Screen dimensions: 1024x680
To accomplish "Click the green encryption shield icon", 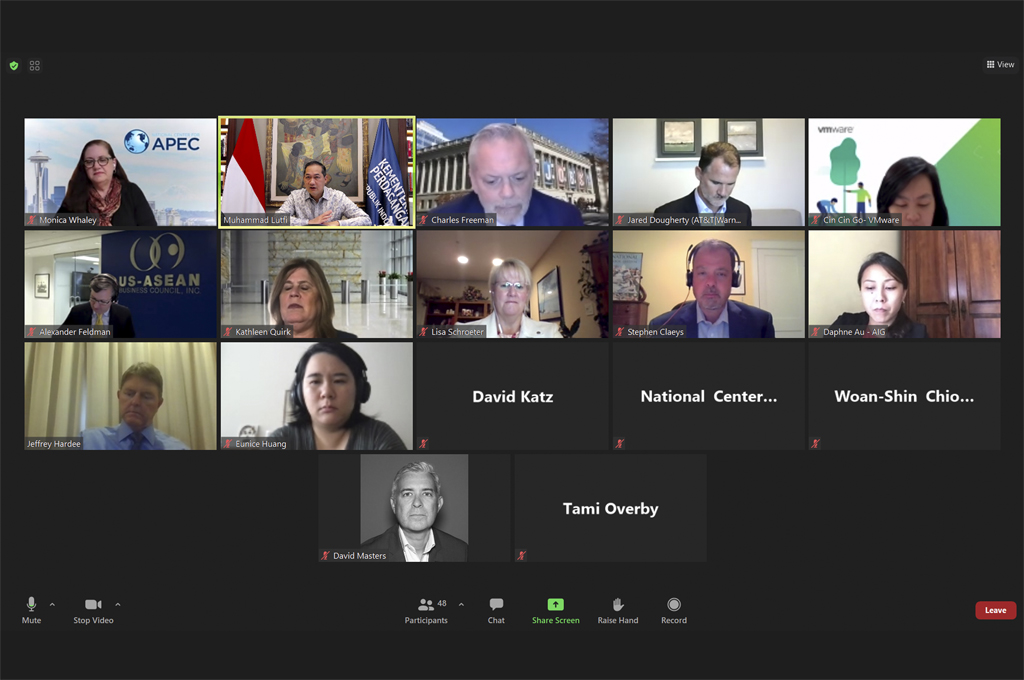I will 14,65.
